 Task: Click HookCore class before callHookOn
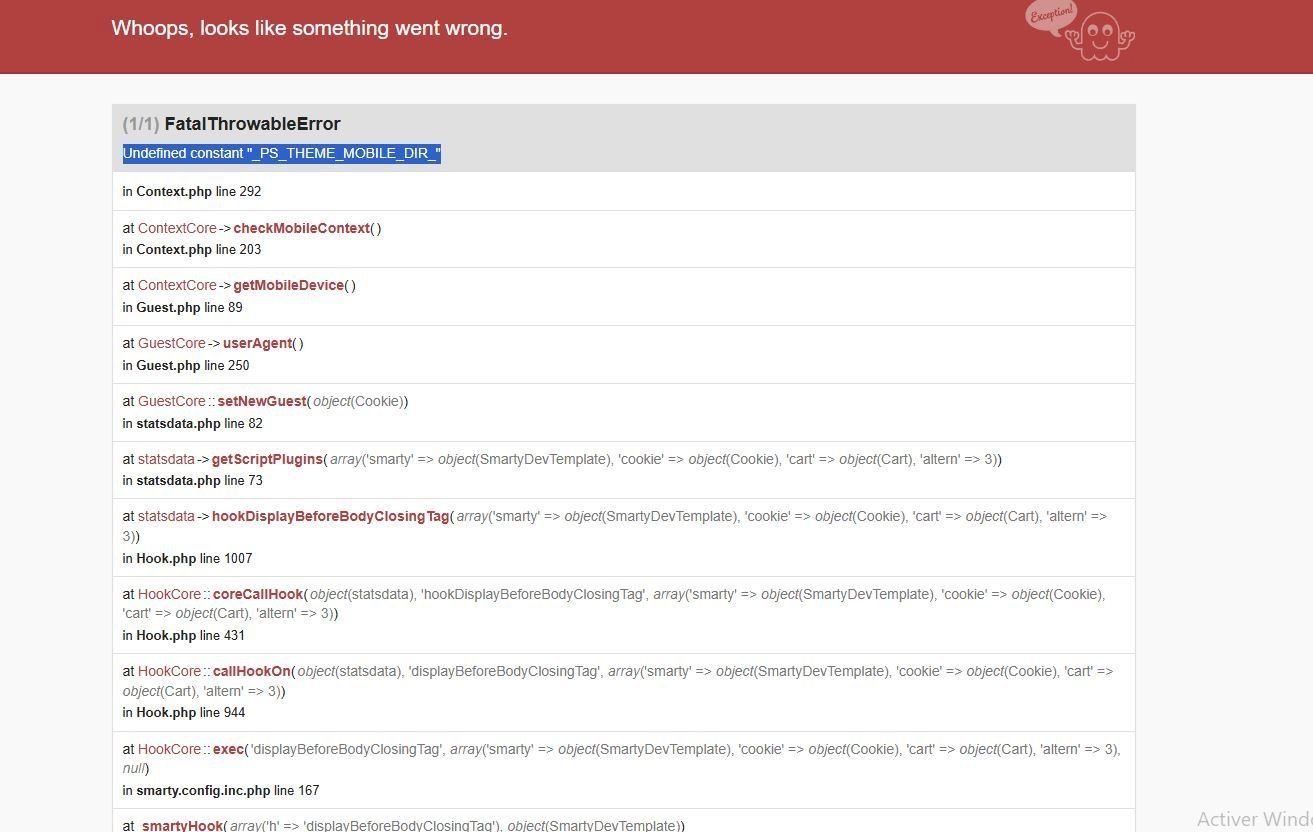click(x=169, y=671)
